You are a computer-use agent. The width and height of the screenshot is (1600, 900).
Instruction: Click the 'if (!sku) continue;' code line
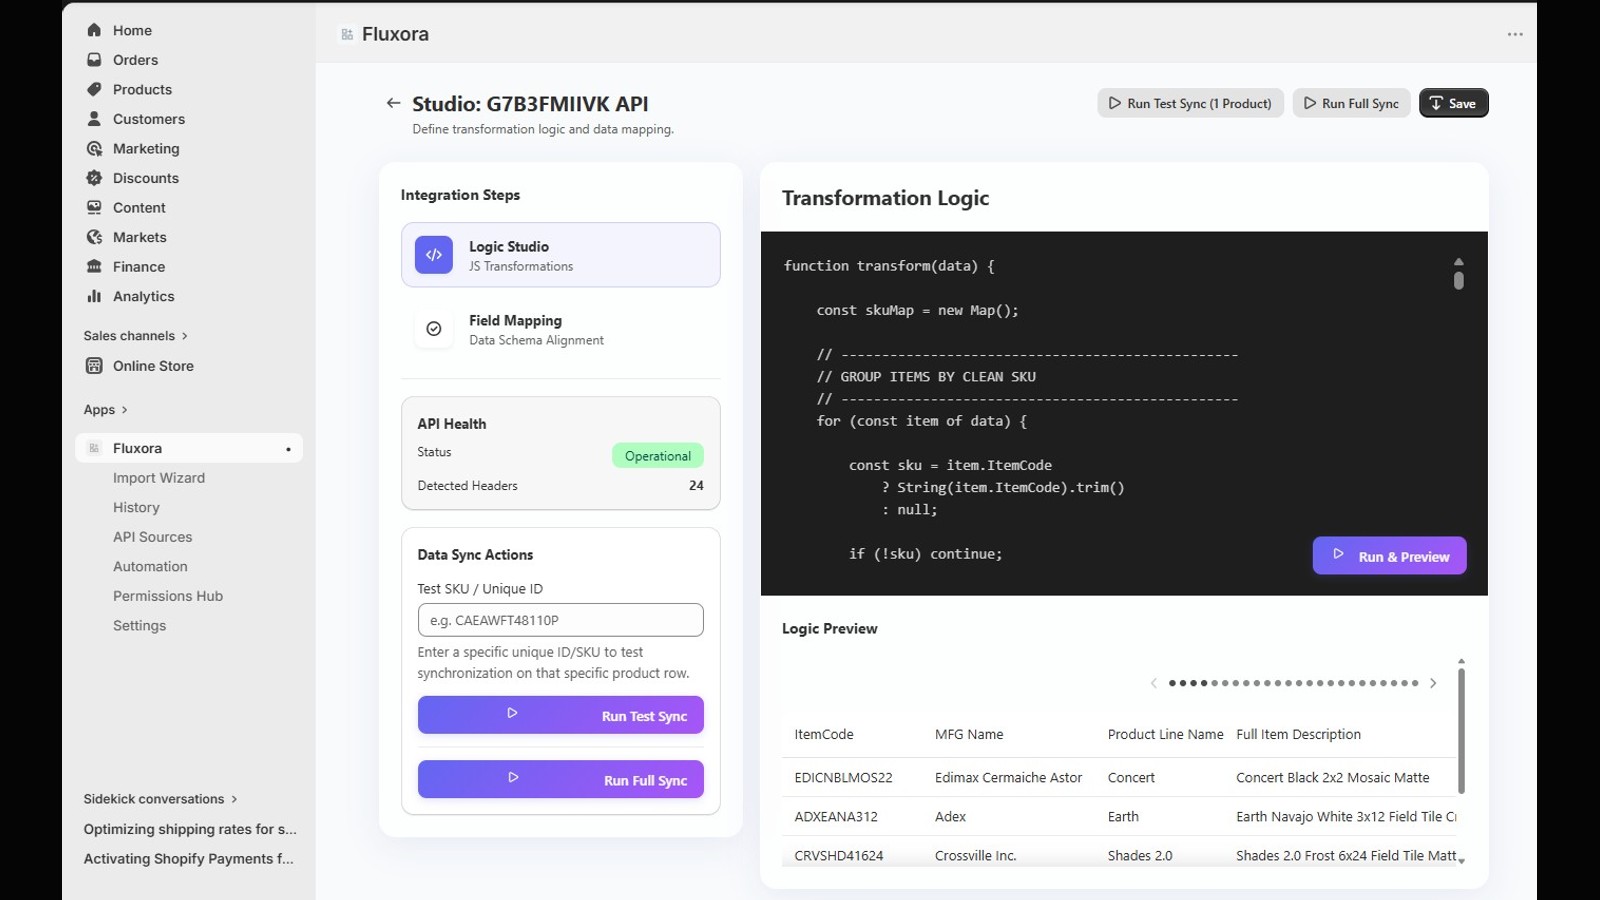click(925, 553)
